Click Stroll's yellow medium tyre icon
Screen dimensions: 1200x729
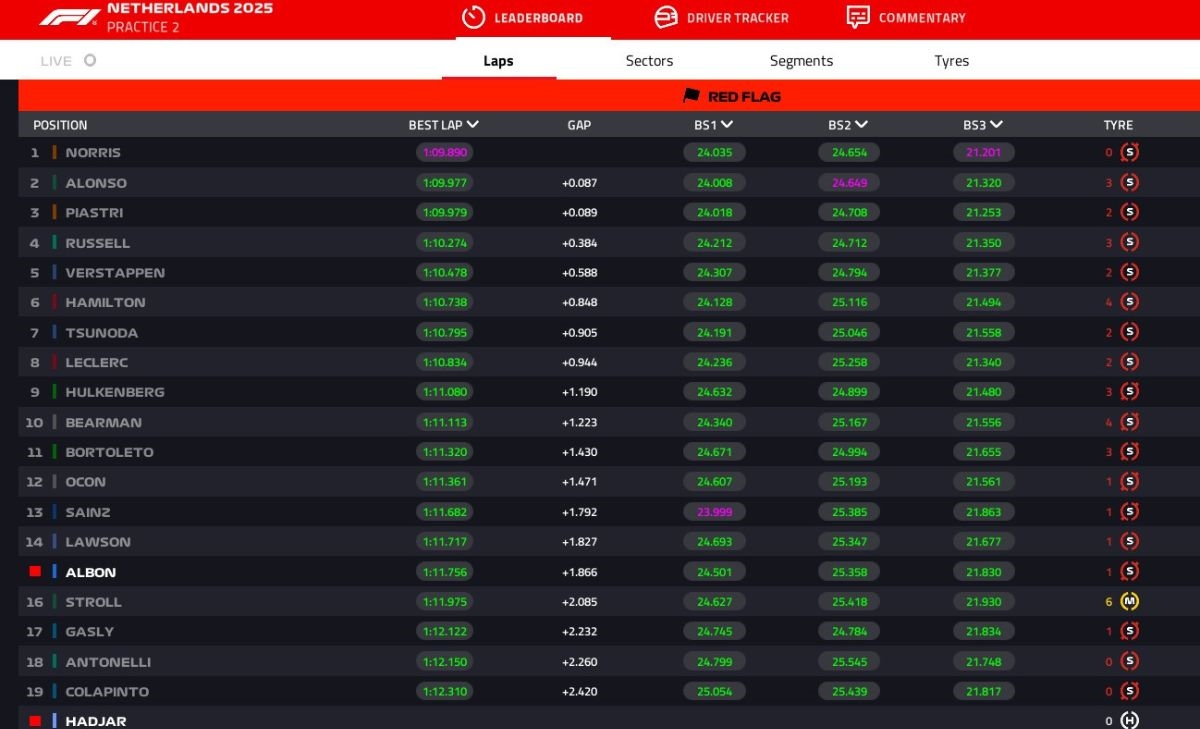coord(1130,602)
